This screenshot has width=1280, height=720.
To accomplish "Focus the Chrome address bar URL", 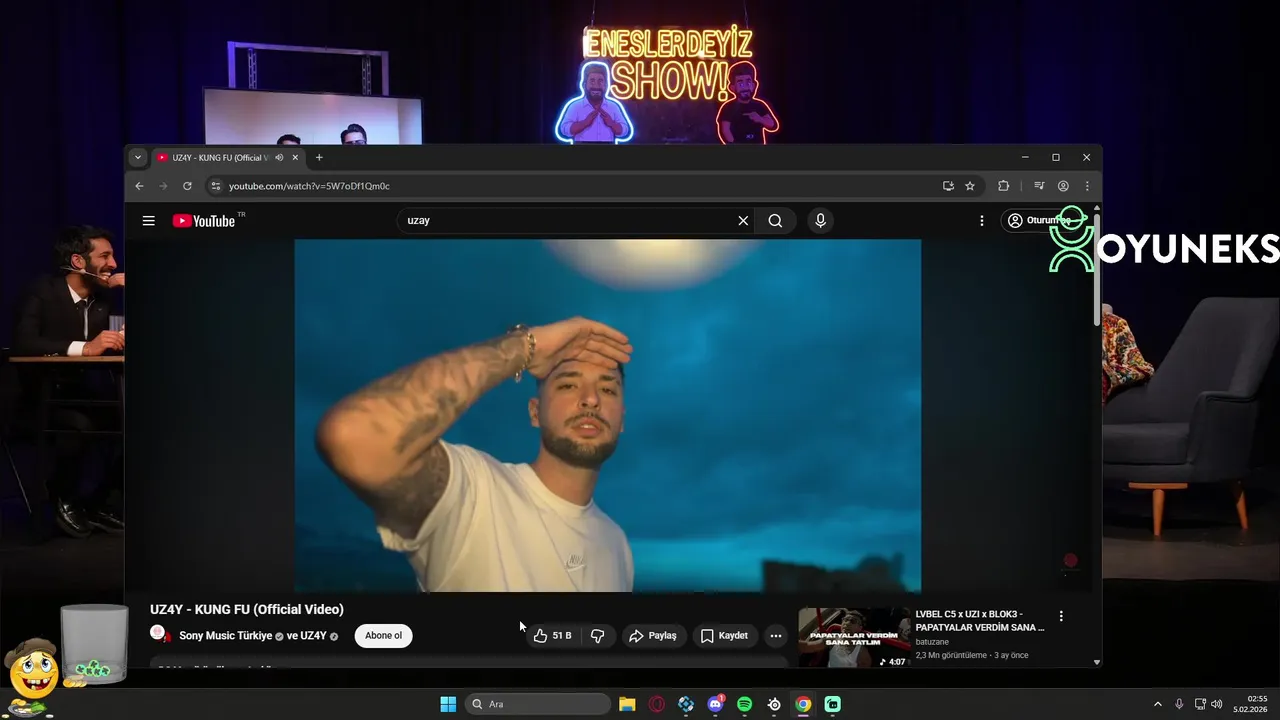I will tap(309, 186).
